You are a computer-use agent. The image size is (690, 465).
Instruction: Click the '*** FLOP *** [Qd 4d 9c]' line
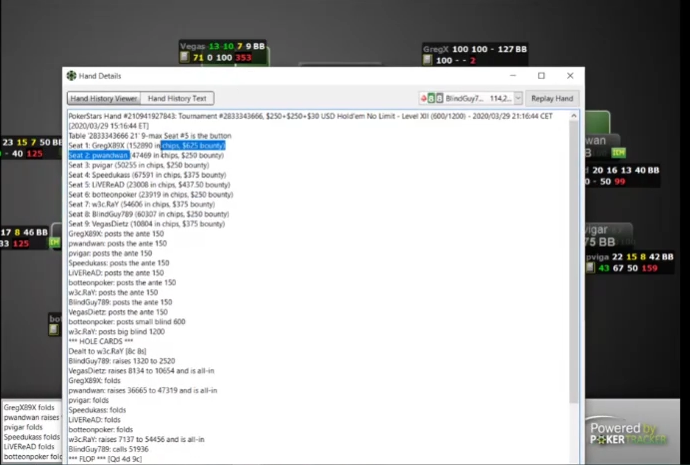click(x=105, y=458)
